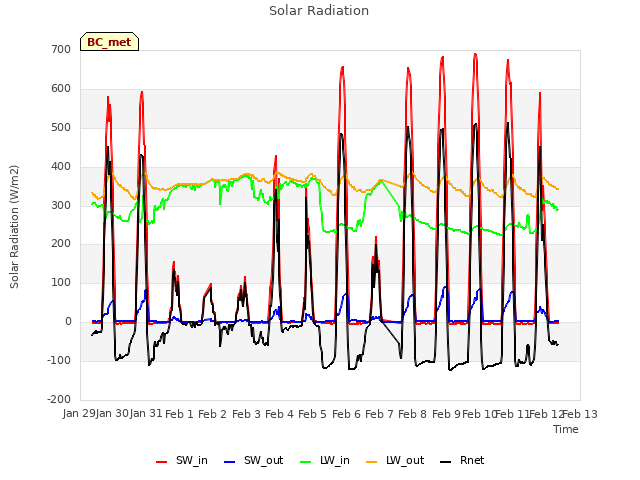Select the BC_met label box

[109, 42]
